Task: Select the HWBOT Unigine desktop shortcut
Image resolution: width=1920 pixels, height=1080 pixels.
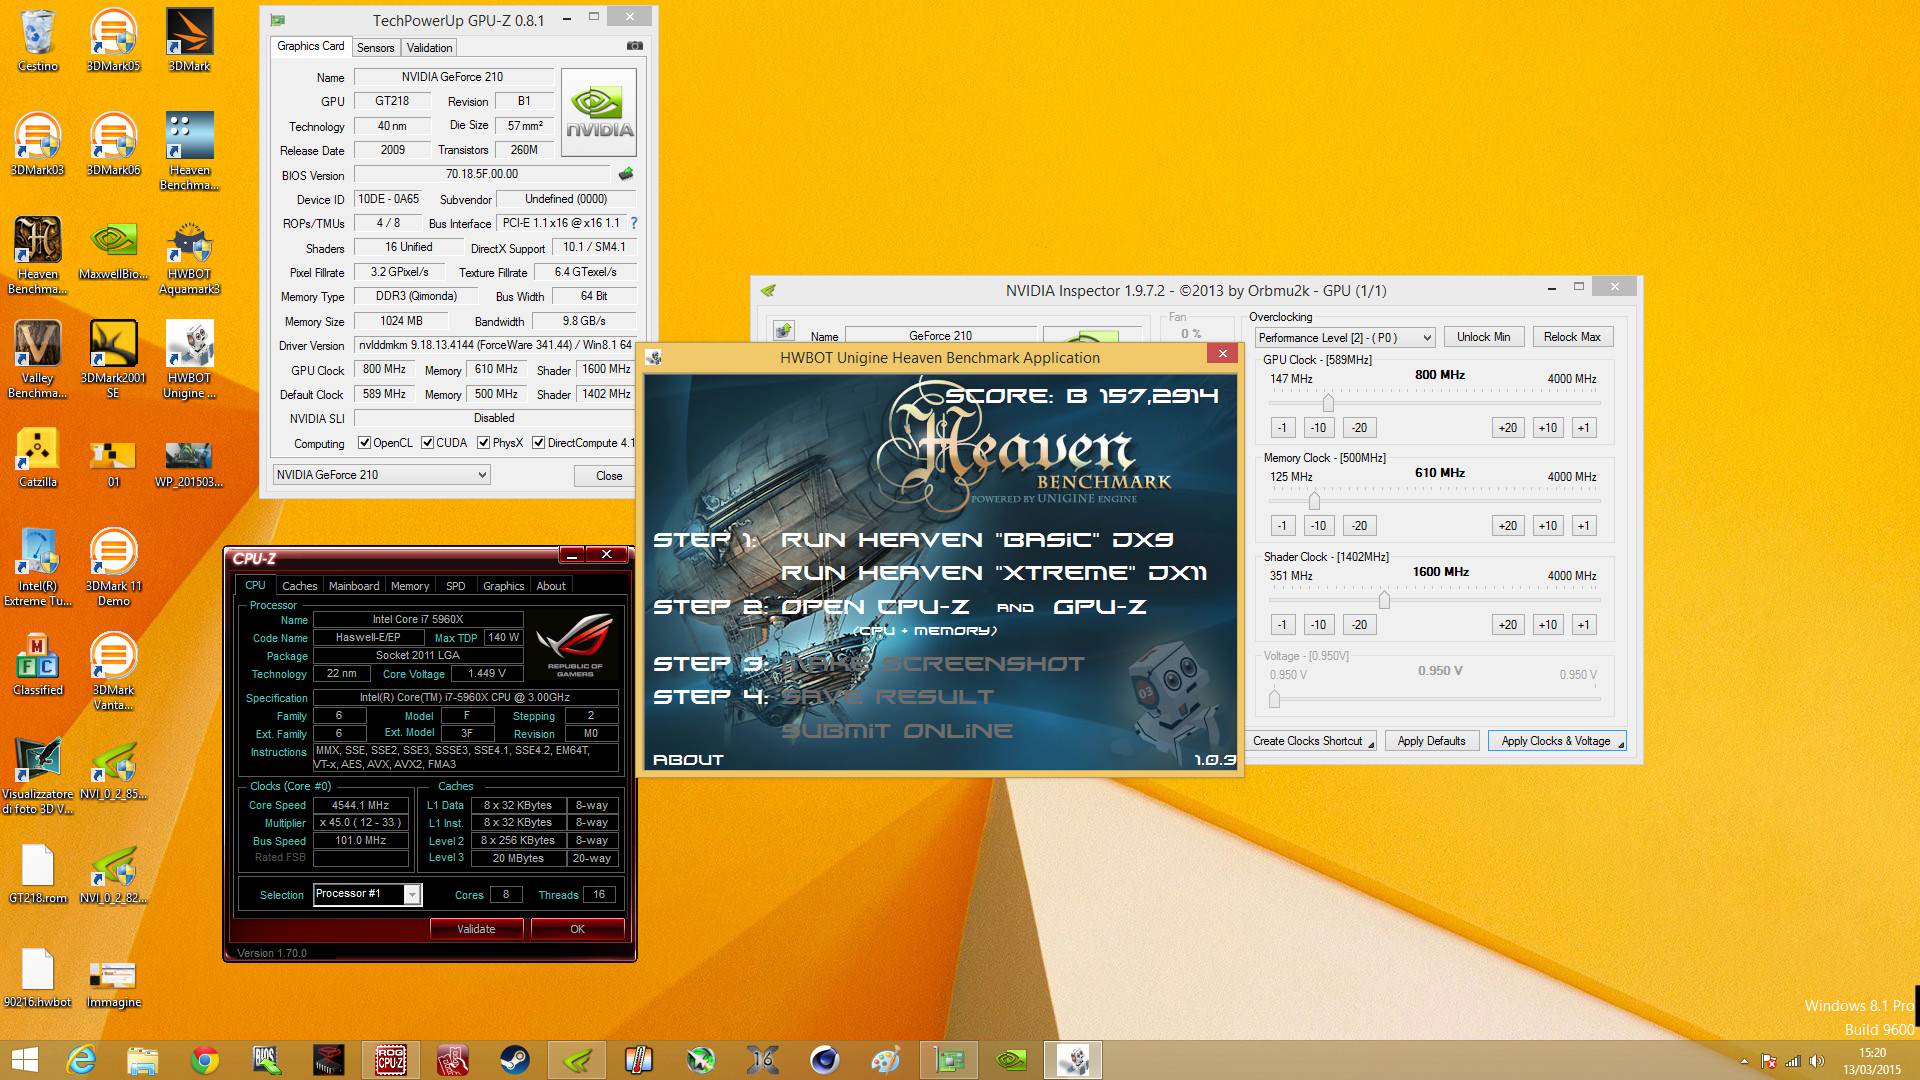Action: tap(189, 360)
